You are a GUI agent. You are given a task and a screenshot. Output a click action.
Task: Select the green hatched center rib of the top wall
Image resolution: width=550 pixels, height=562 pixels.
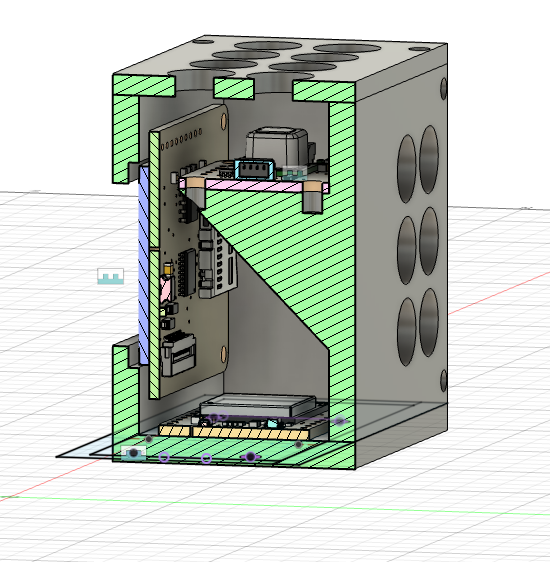[x=234, y=89]
